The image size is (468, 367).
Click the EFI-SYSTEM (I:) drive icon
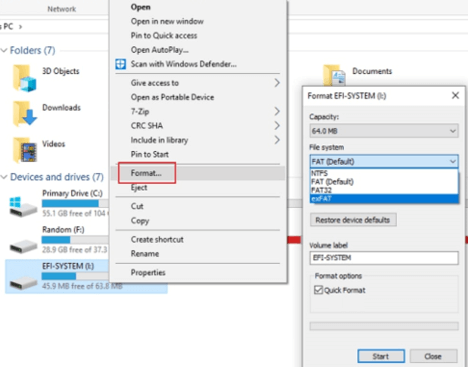(x=23, y=283)
